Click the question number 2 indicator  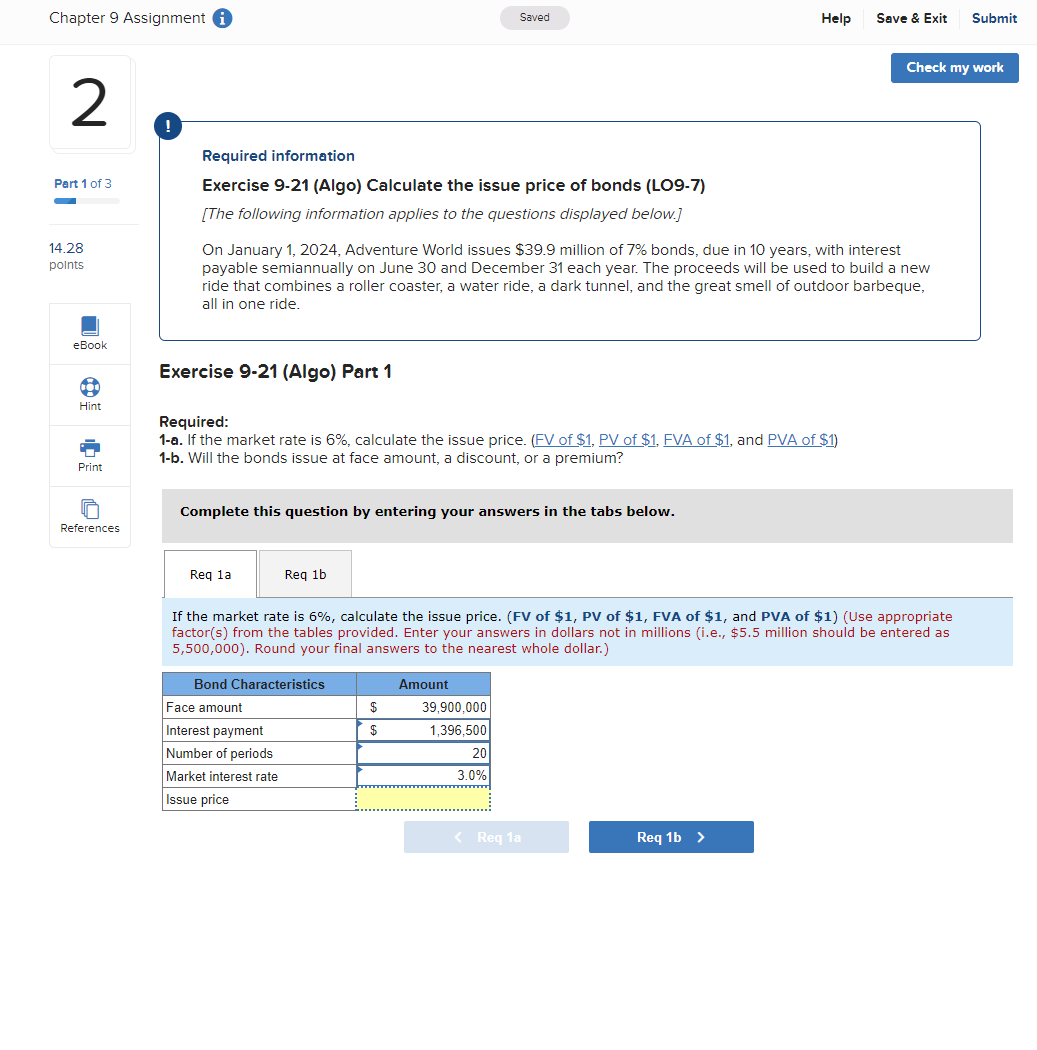pos(91,103)
